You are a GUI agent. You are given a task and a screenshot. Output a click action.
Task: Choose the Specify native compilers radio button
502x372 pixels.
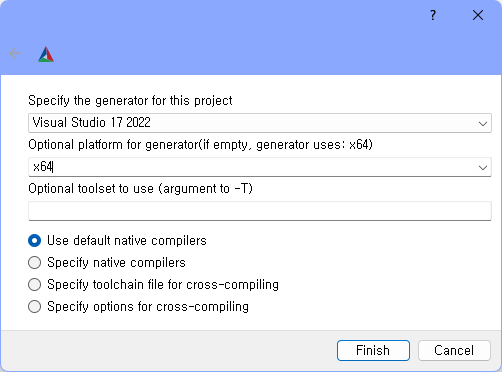pyautogui.click(x=107, y=263)
